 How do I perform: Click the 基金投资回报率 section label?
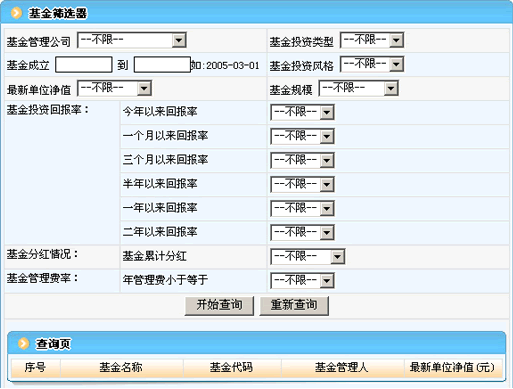pyautogui.click(x=48, y=110)
